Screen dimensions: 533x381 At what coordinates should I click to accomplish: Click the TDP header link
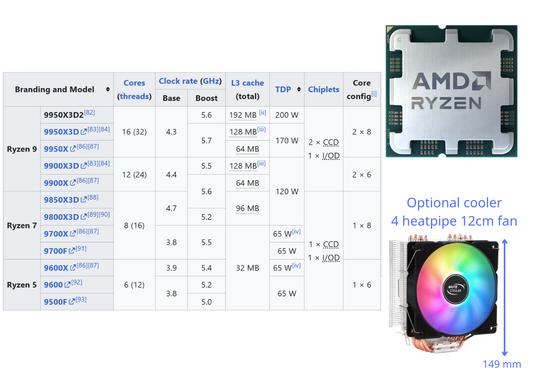283,89
